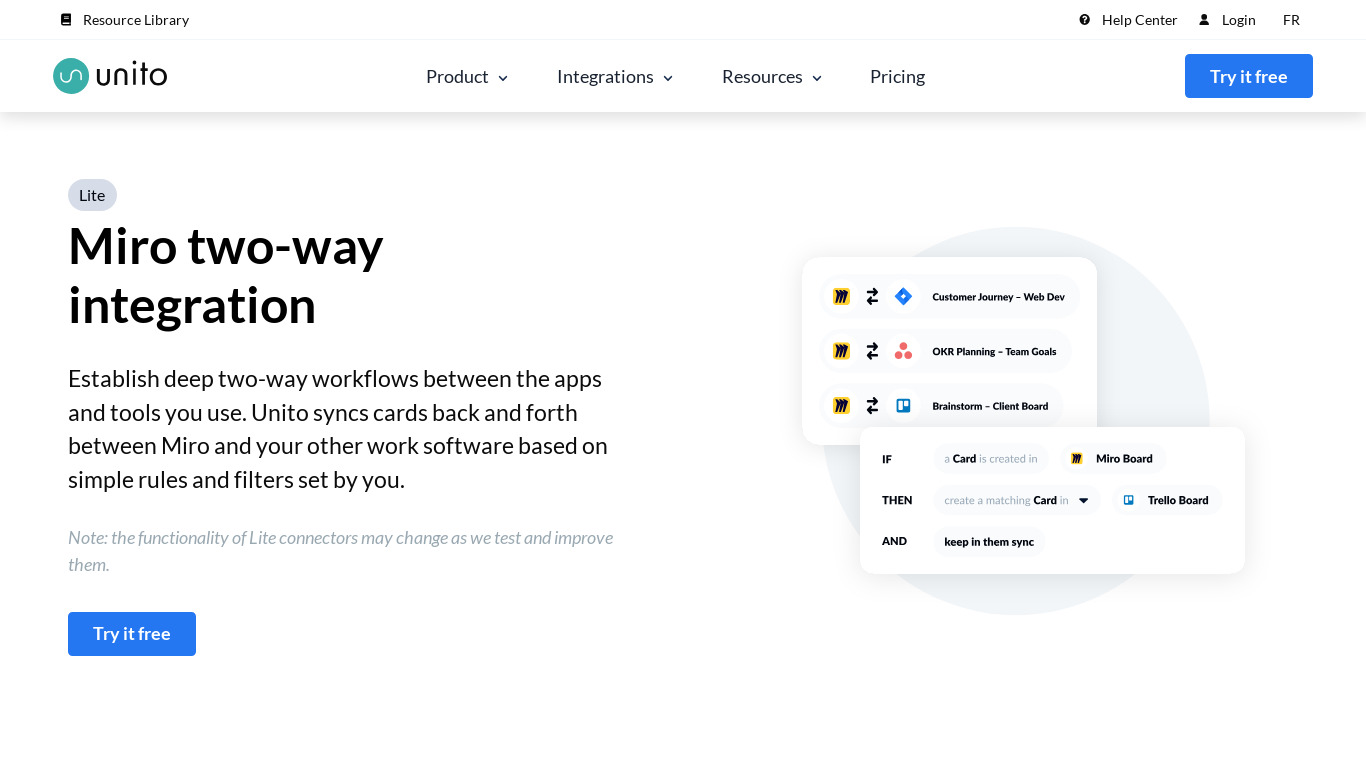
Task: Click Jira icon in Customer Journey row
Action: (903, 297)
